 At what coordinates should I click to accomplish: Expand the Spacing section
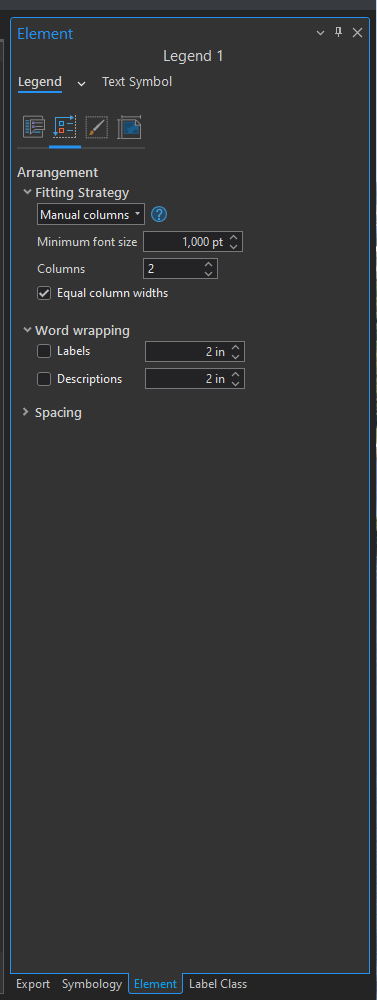(26, 412)
